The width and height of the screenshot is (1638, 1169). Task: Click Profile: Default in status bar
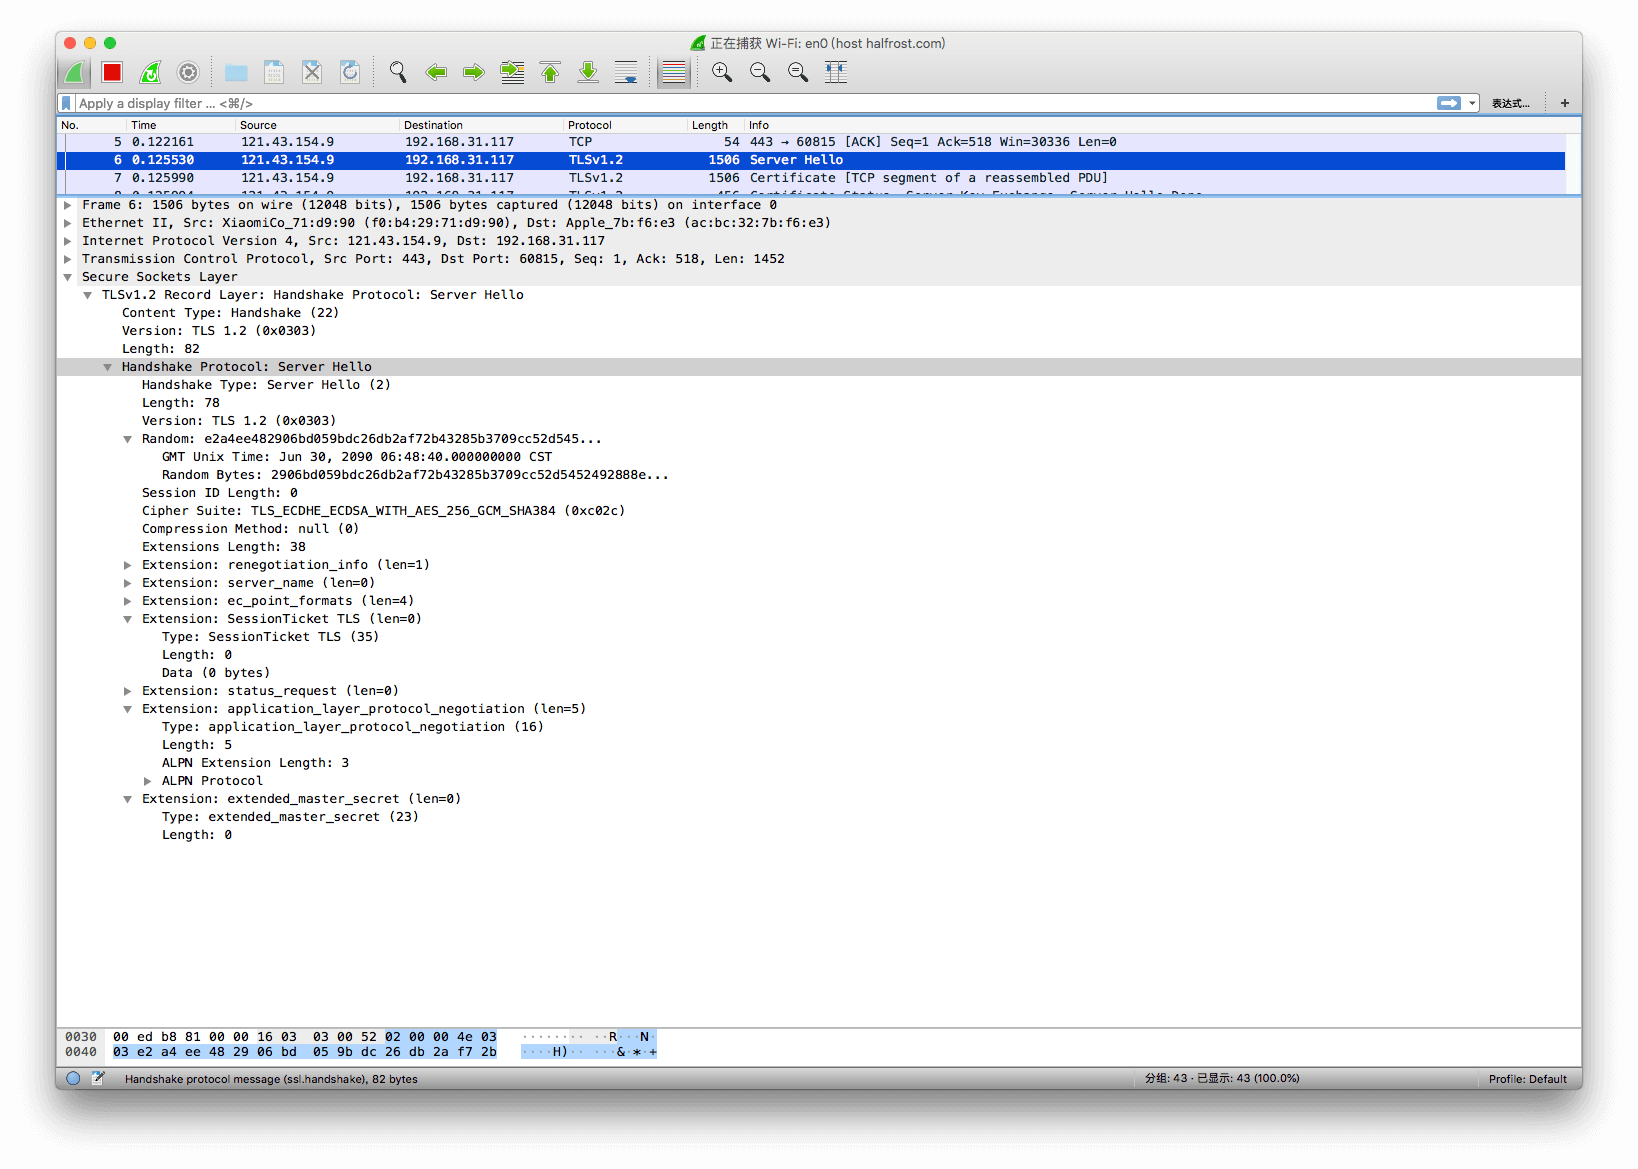[x=1527, y=1079]
